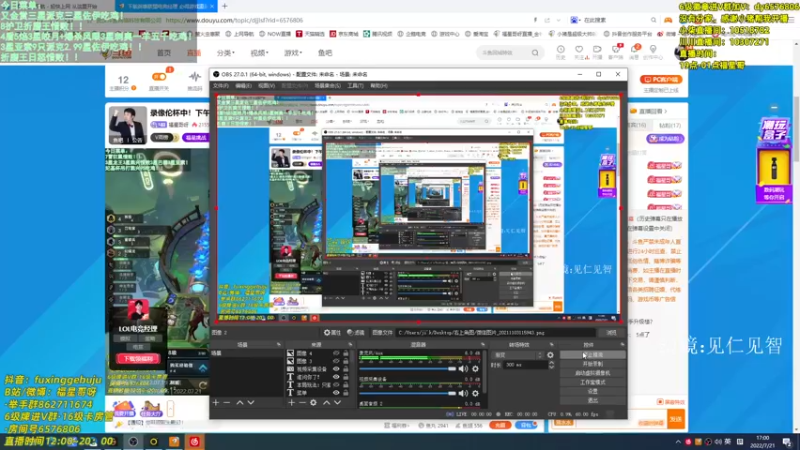Open the red app icon in taskbar
800x450 pixels.
coord(194,442)
